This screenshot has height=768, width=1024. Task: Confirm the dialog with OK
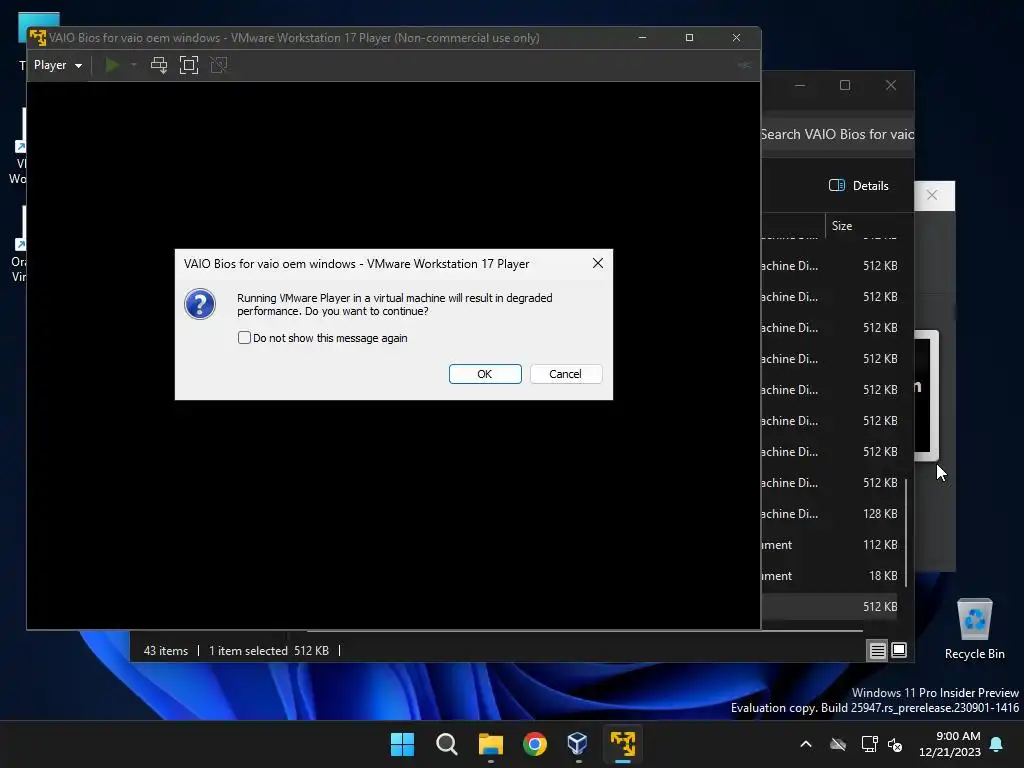point(485,374)
